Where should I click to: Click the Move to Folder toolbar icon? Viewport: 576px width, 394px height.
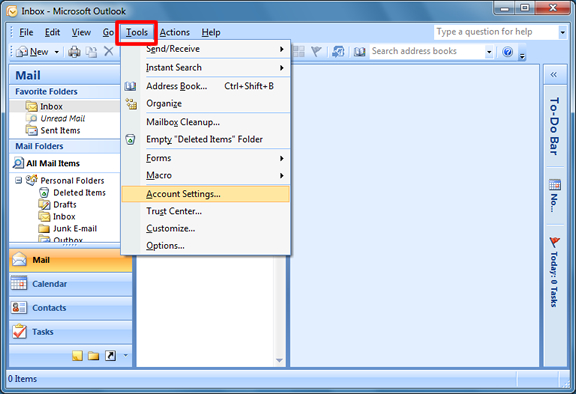(91, 52)
